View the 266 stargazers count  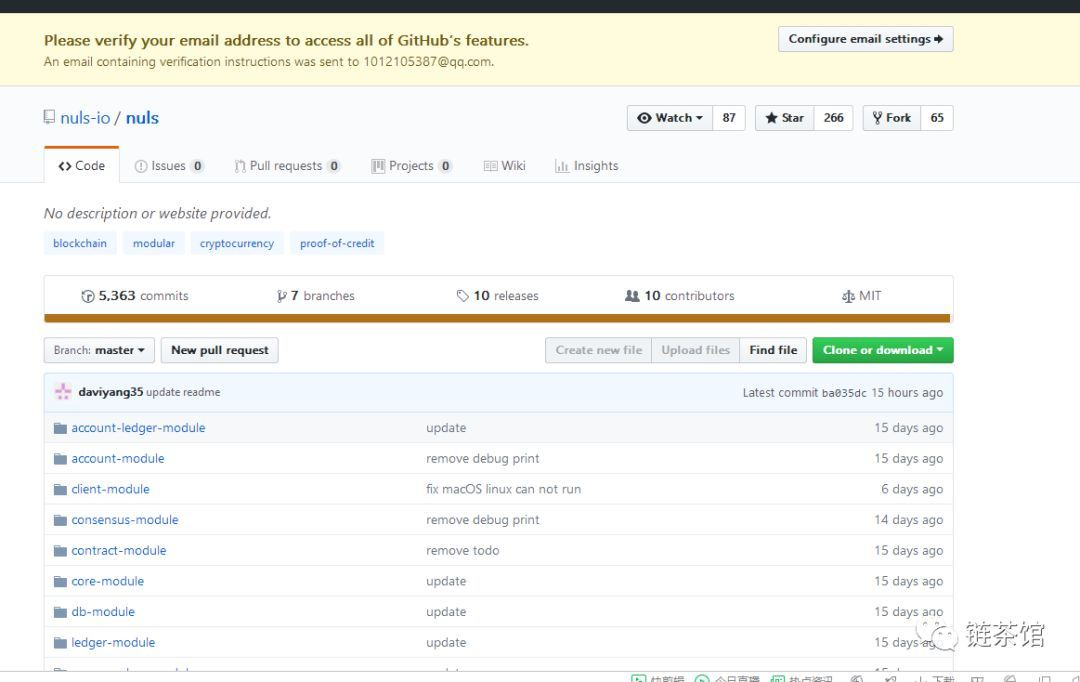coord(833,118)
